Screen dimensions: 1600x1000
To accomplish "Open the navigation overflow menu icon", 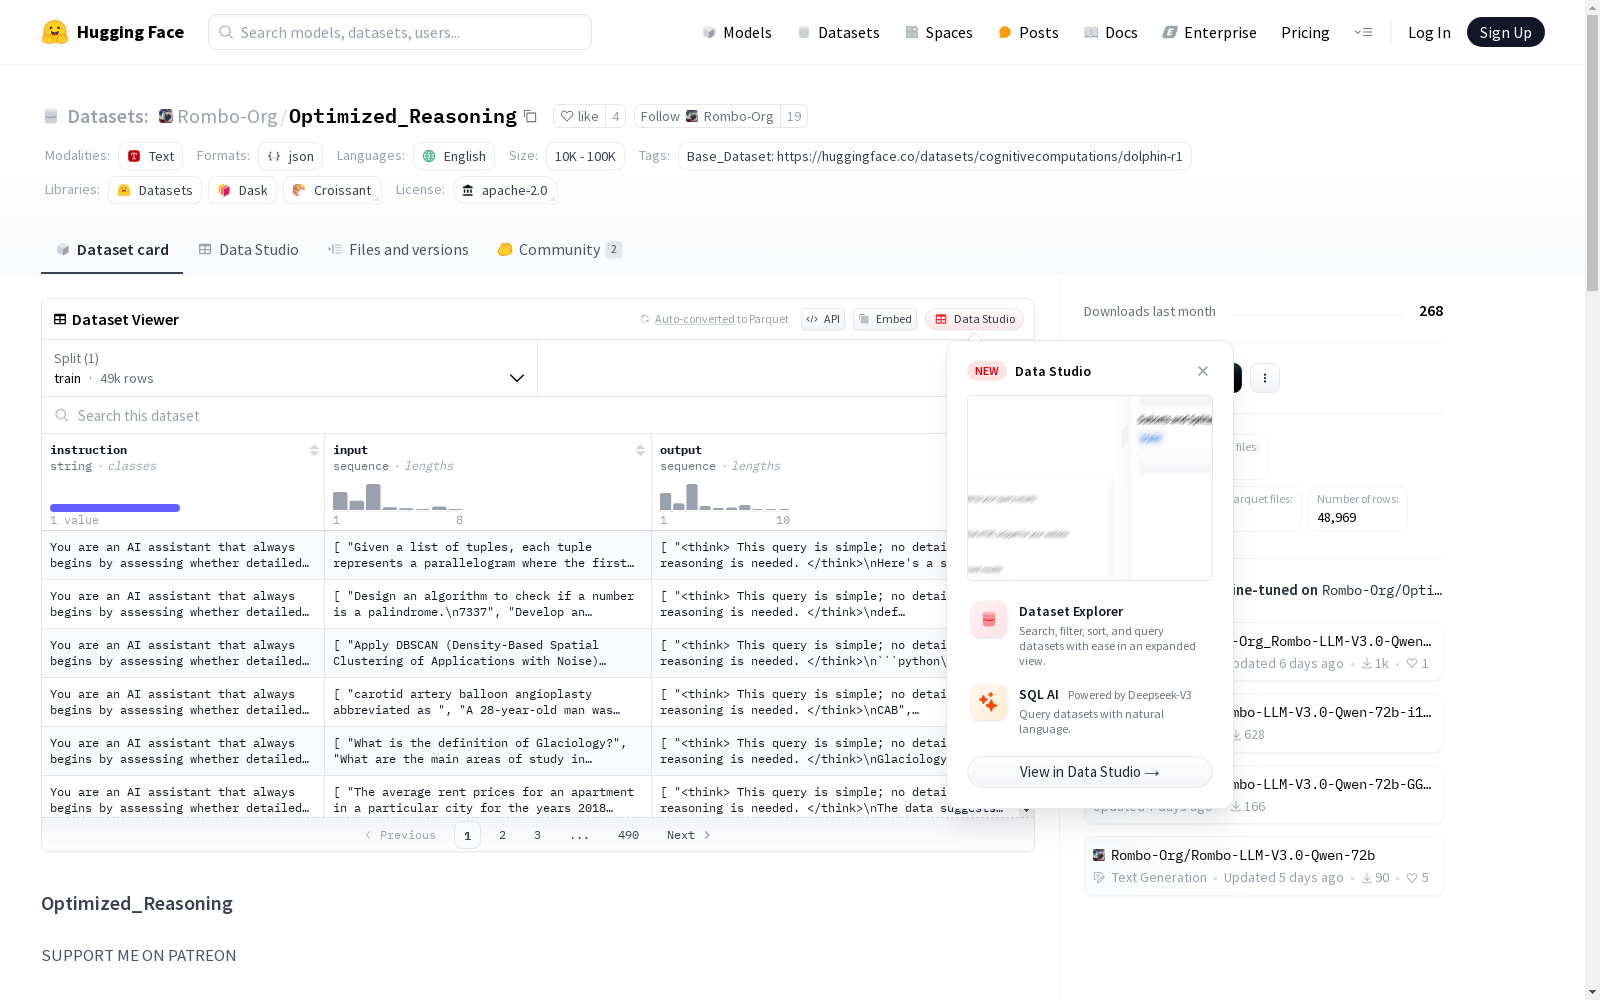I will [x=1363, y=32].
